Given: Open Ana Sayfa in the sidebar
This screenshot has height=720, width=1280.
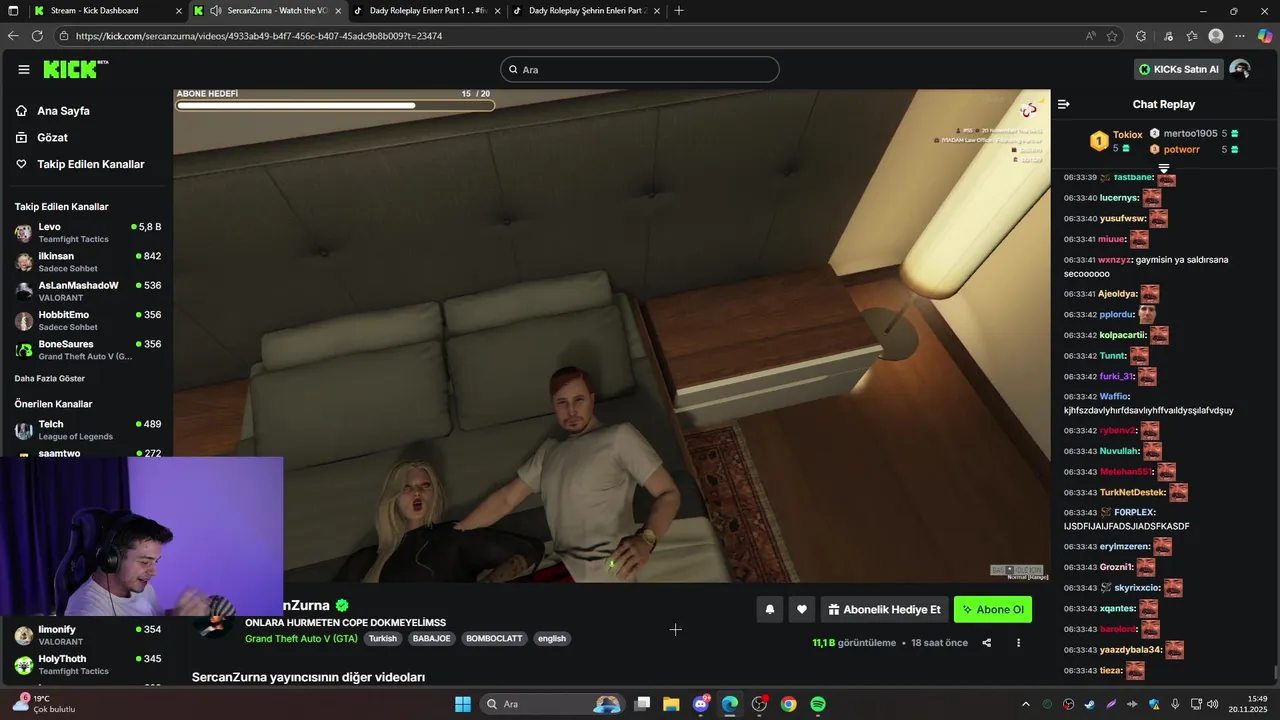Looking at the screenshot, I should click(x=63, y=111).
